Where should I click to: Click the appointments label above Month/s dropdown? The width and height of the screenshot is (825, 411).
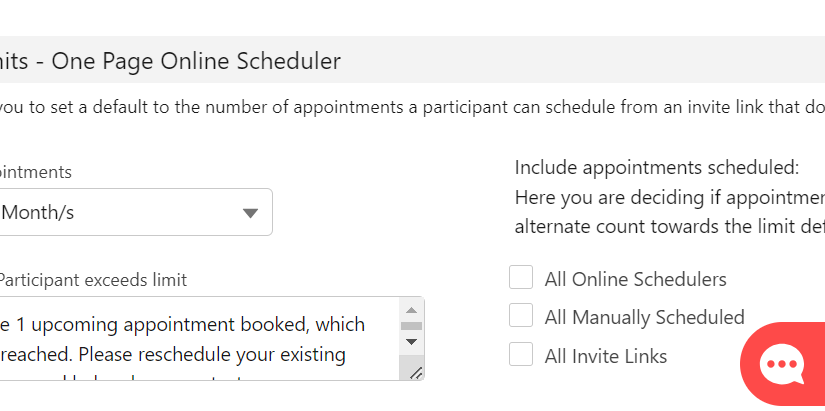36,172
